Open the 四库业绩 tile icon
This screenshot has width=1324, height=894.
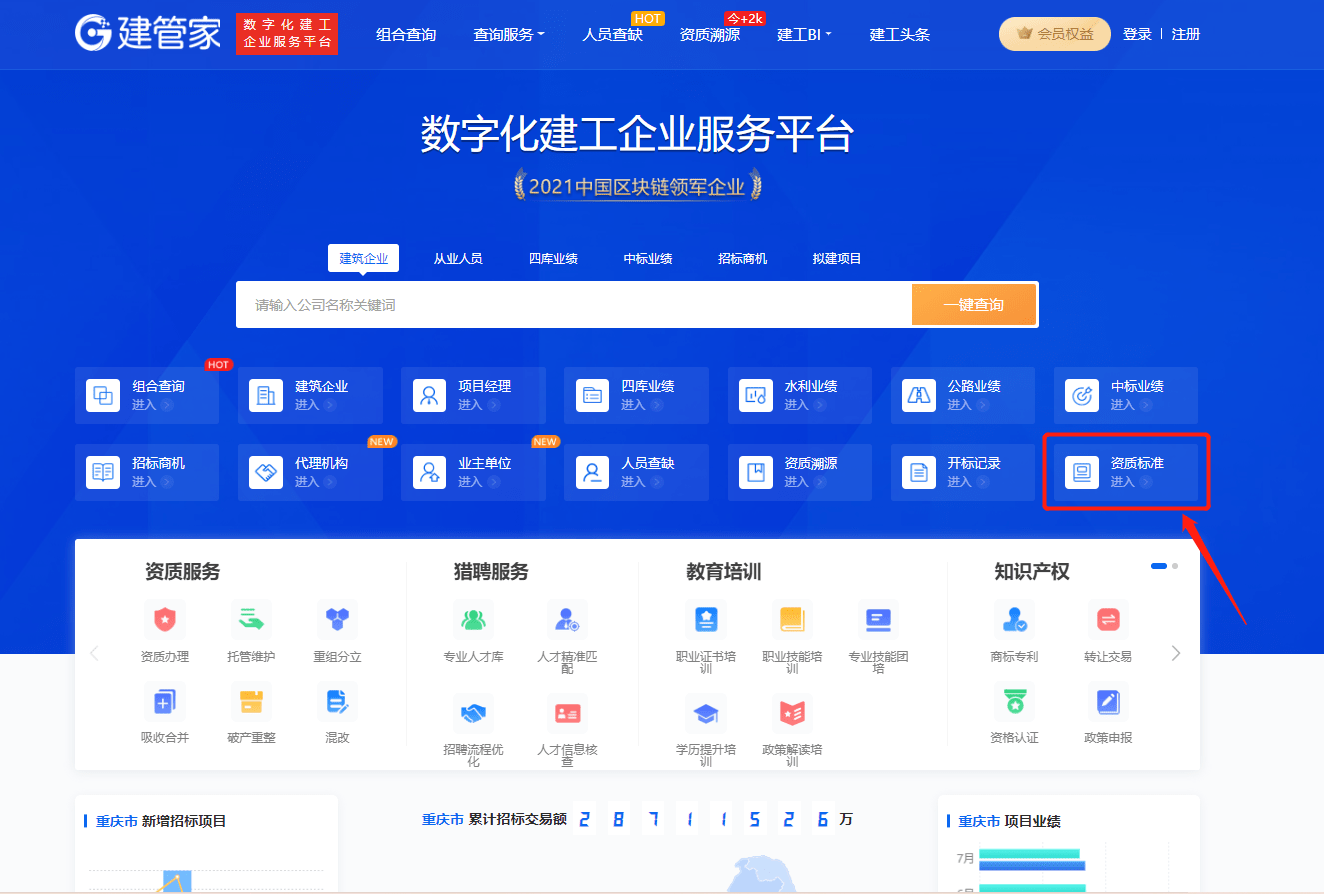tap(592, 395)
